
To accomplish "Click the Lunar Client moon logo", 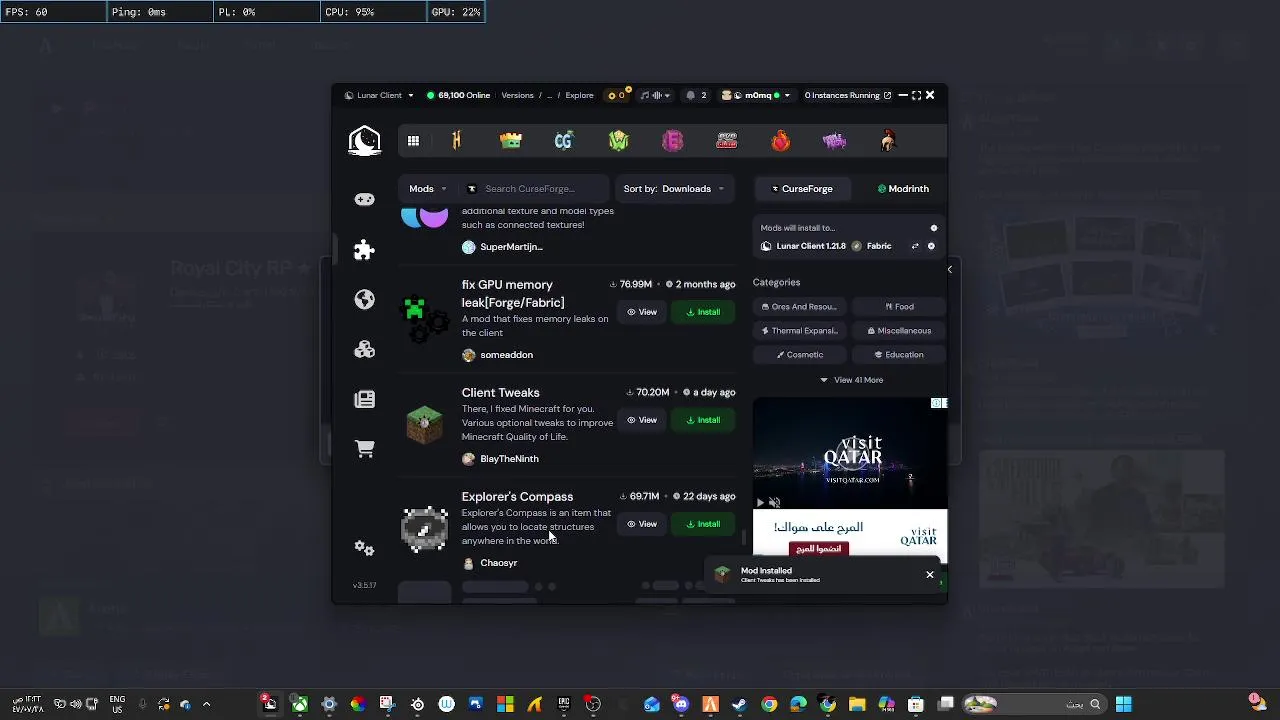I will pos(364,141).
